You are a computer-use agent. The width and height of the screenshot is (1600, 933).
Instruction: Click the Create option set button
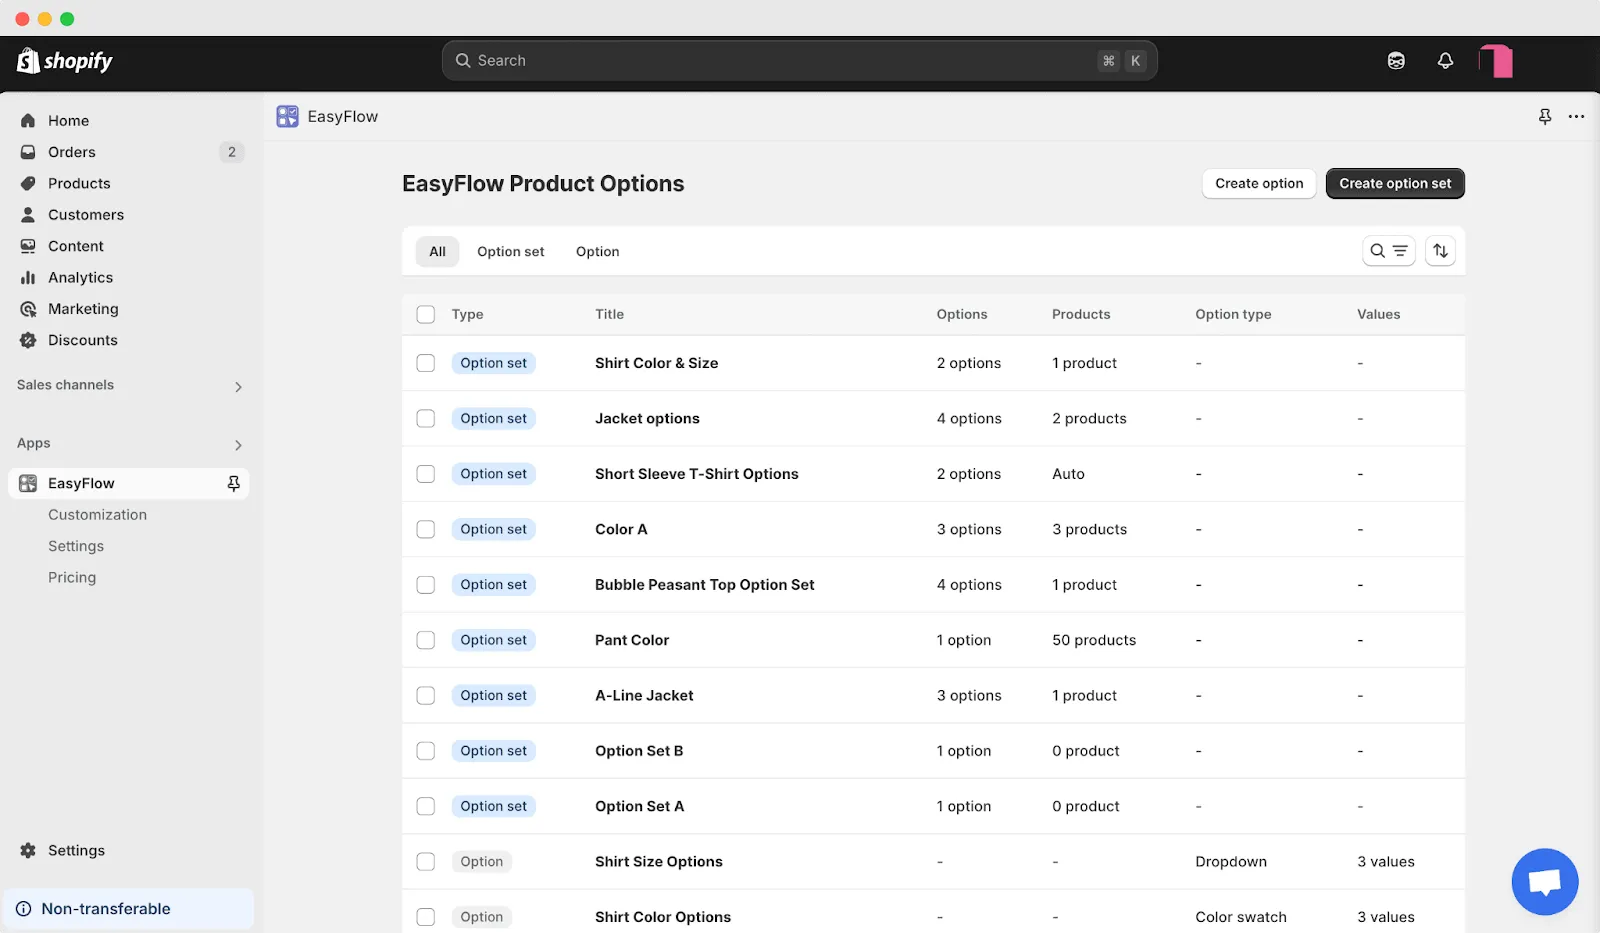1395,183
